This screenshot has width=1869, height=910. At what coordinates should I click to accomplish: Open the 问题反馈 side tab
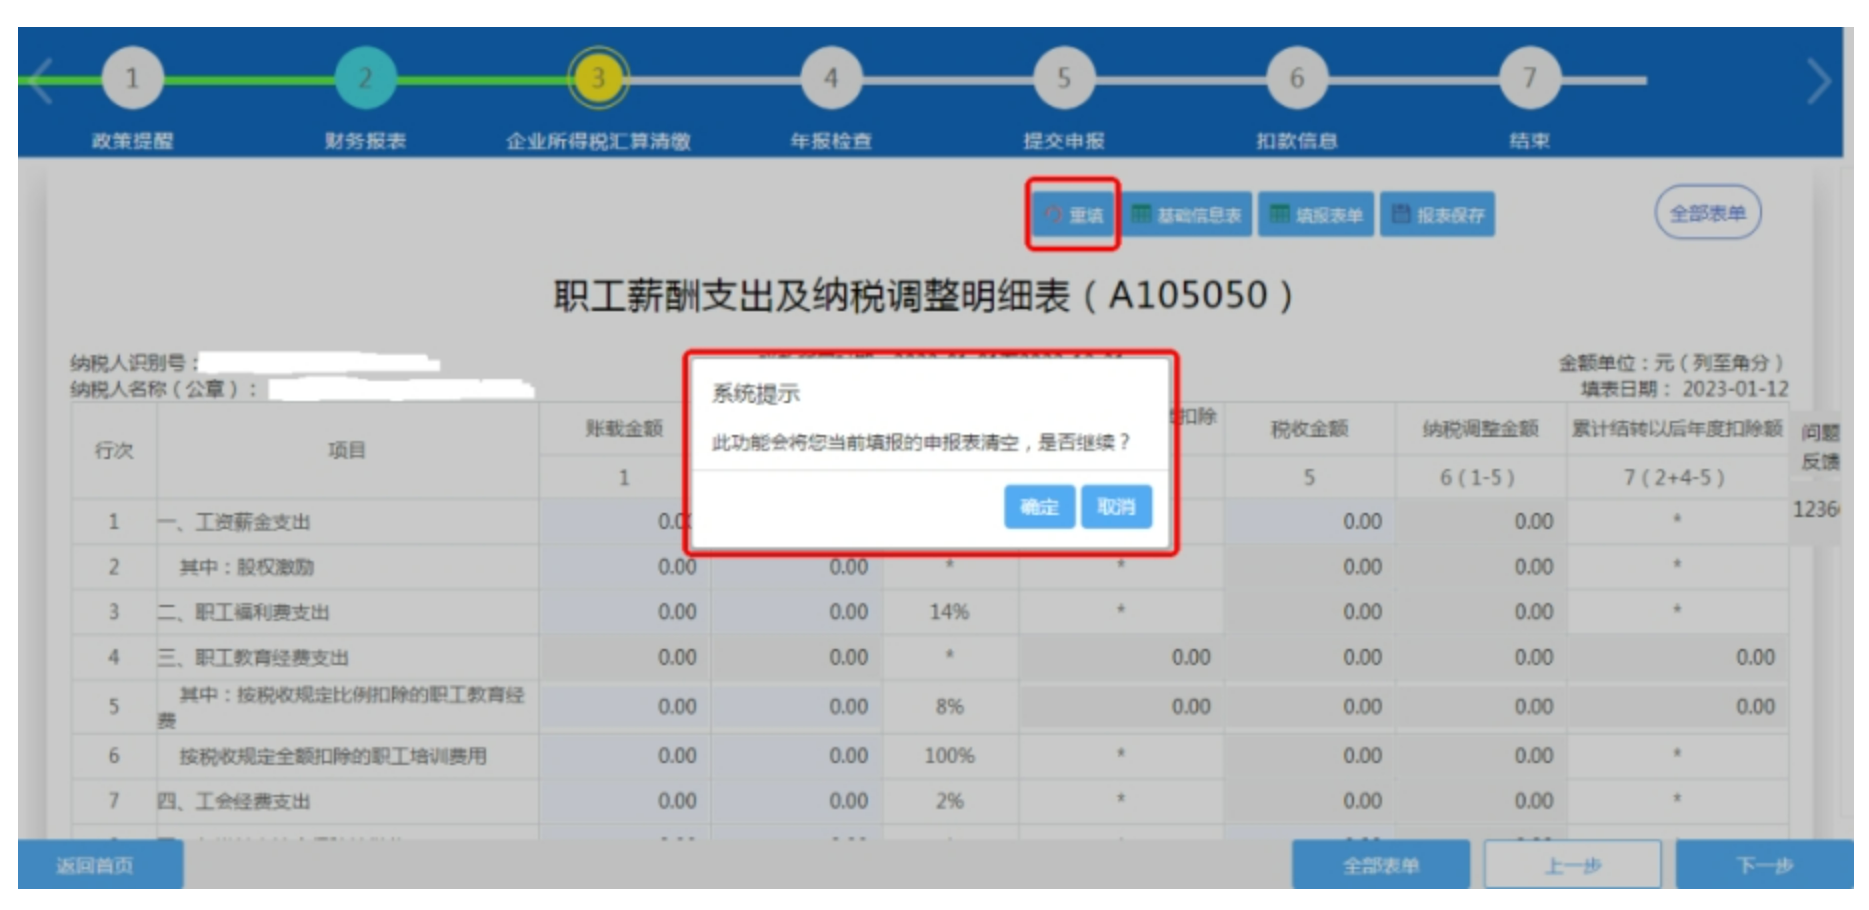click(x=1820, y=447)
